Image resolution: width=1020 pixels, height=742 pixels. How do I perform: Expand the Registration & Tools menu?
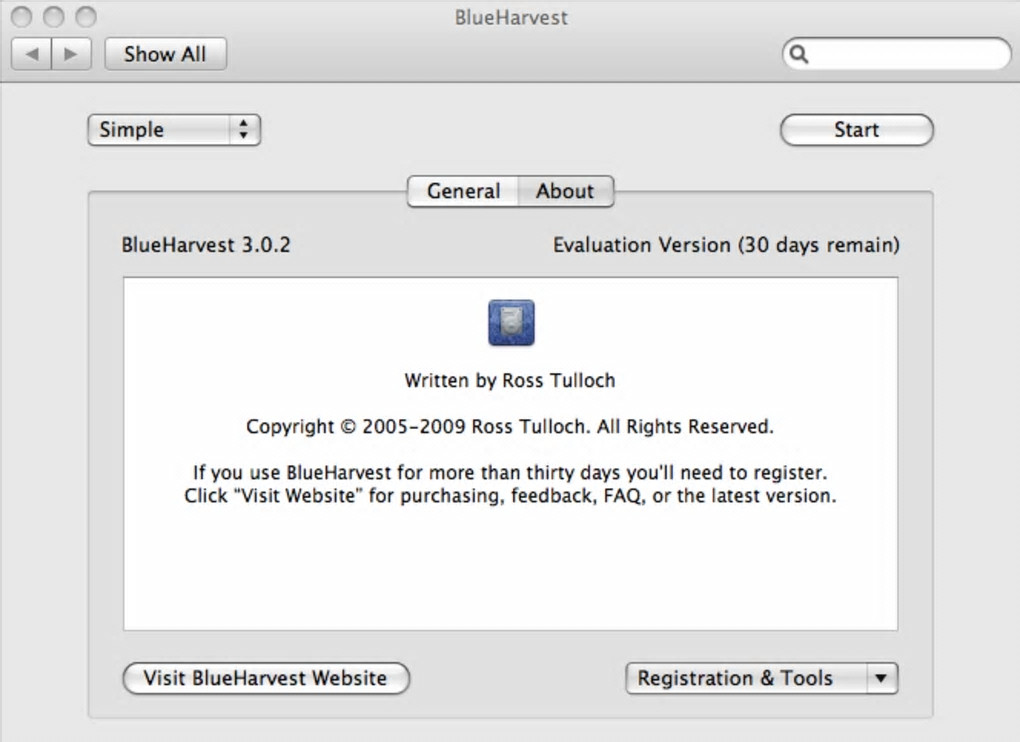tap(762, 678)
